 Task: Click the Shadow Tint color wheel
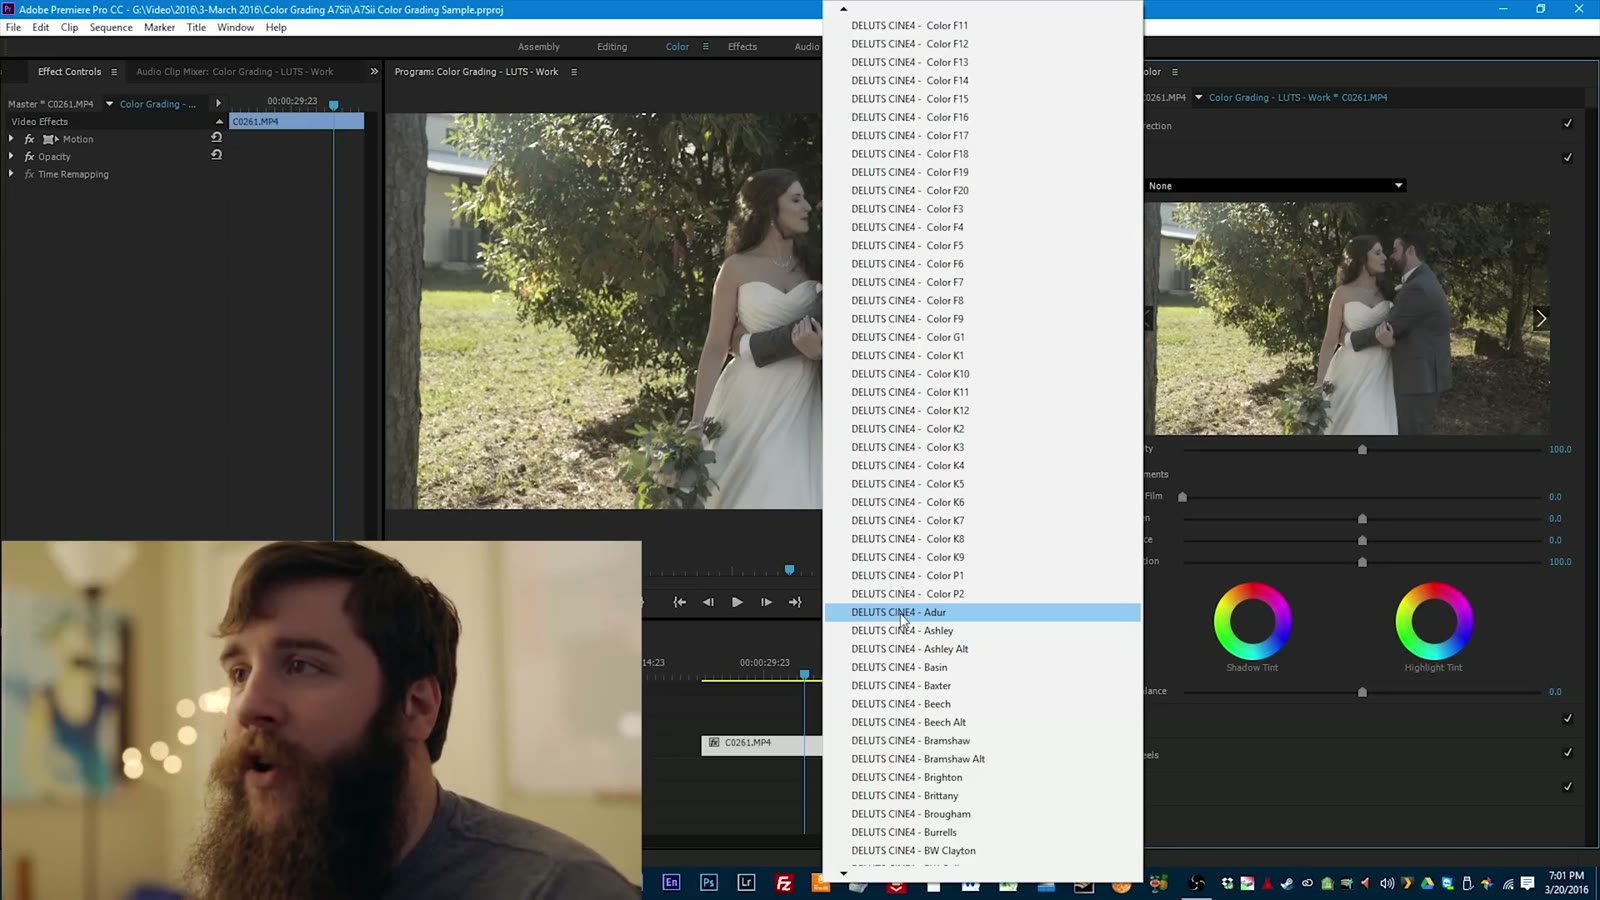pos(1252,621)
